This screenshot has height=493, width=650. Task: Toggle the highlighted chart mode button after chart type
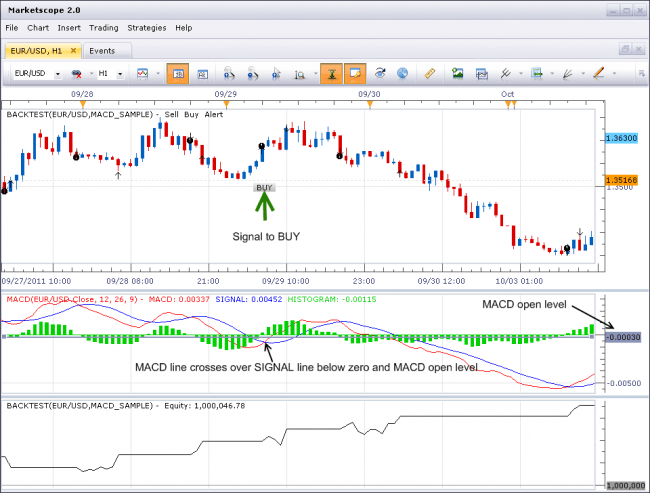coord(178,74)
